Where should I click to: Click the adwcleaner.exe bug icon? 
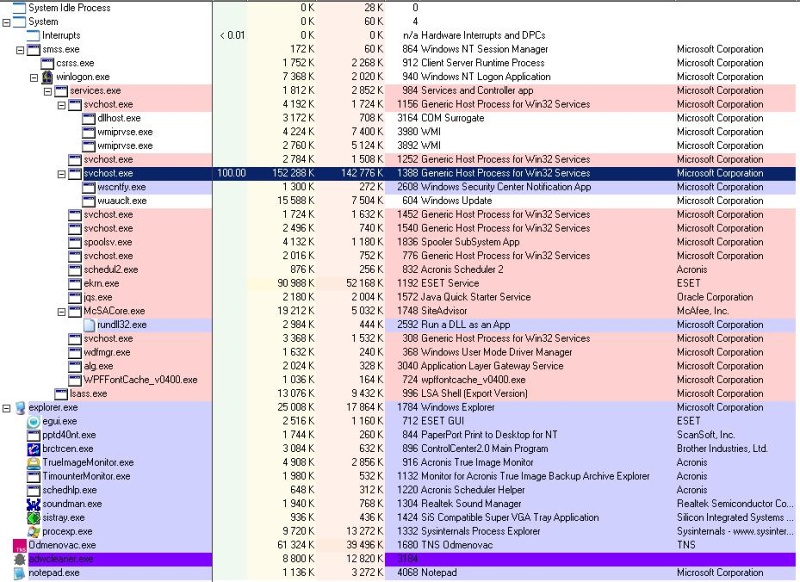point(20,559)
